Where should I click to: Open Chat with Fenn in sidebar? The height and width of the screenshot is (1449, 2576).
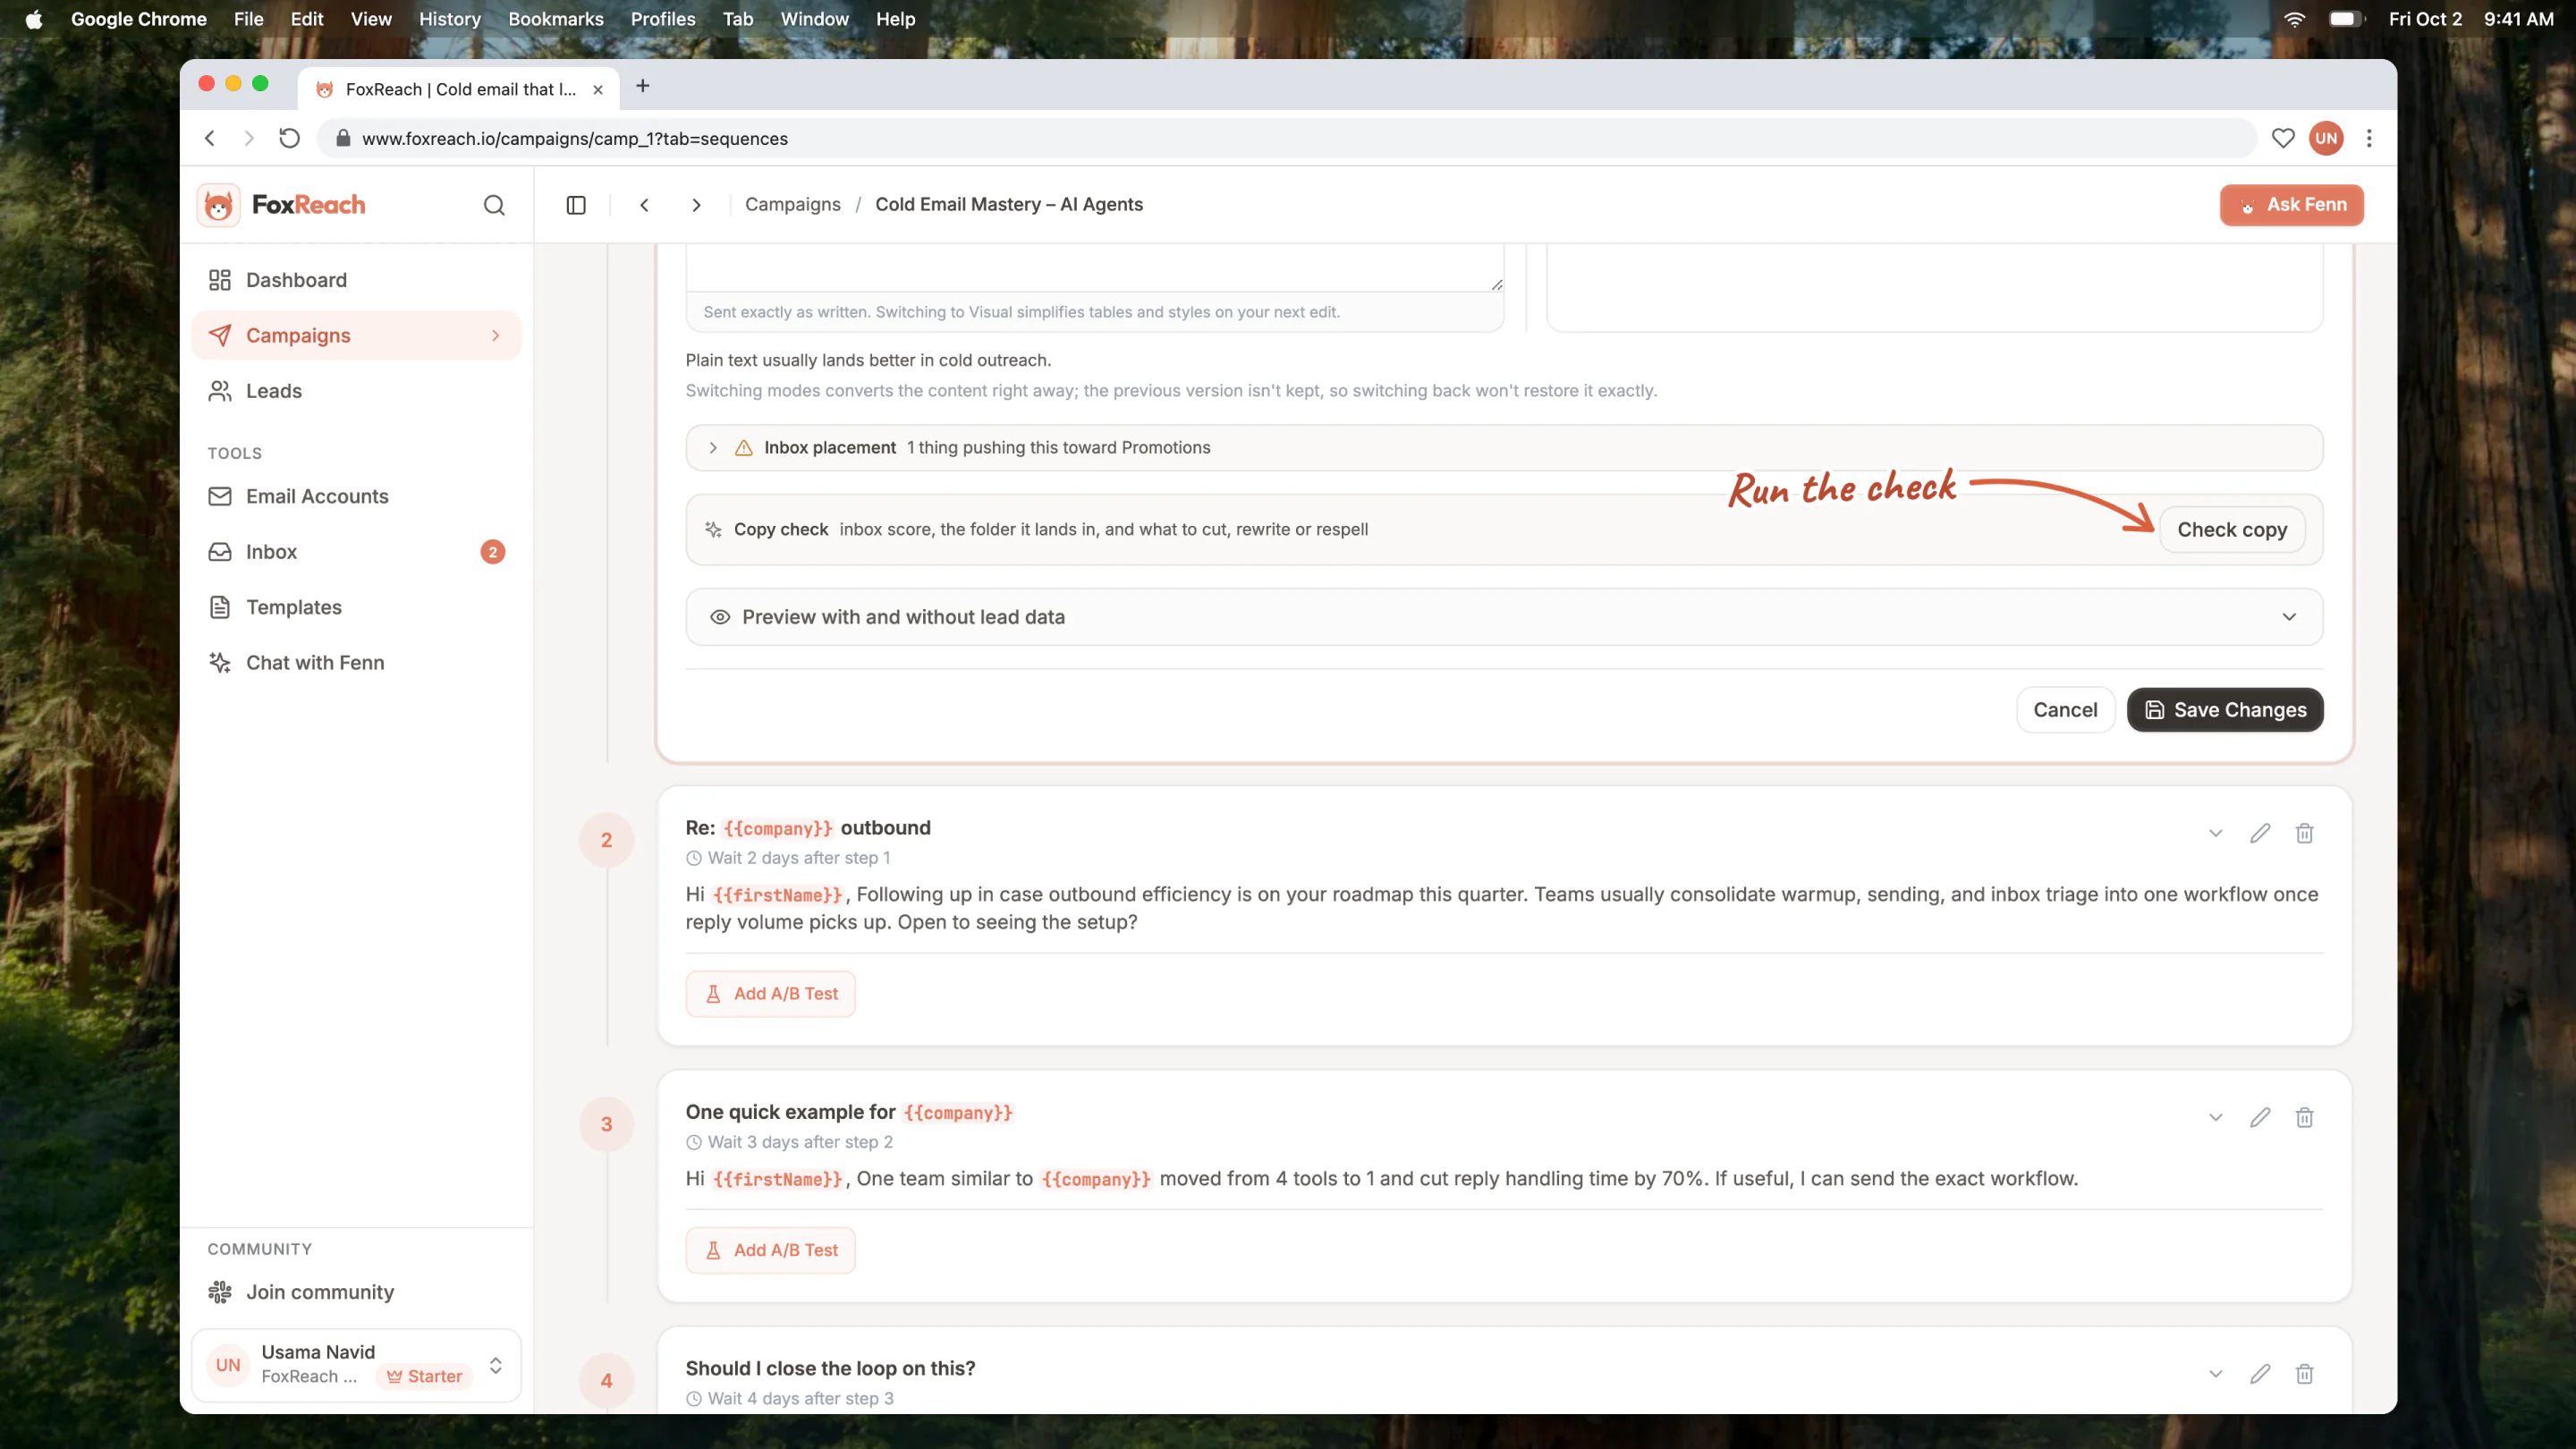click(x=356, y=663)
